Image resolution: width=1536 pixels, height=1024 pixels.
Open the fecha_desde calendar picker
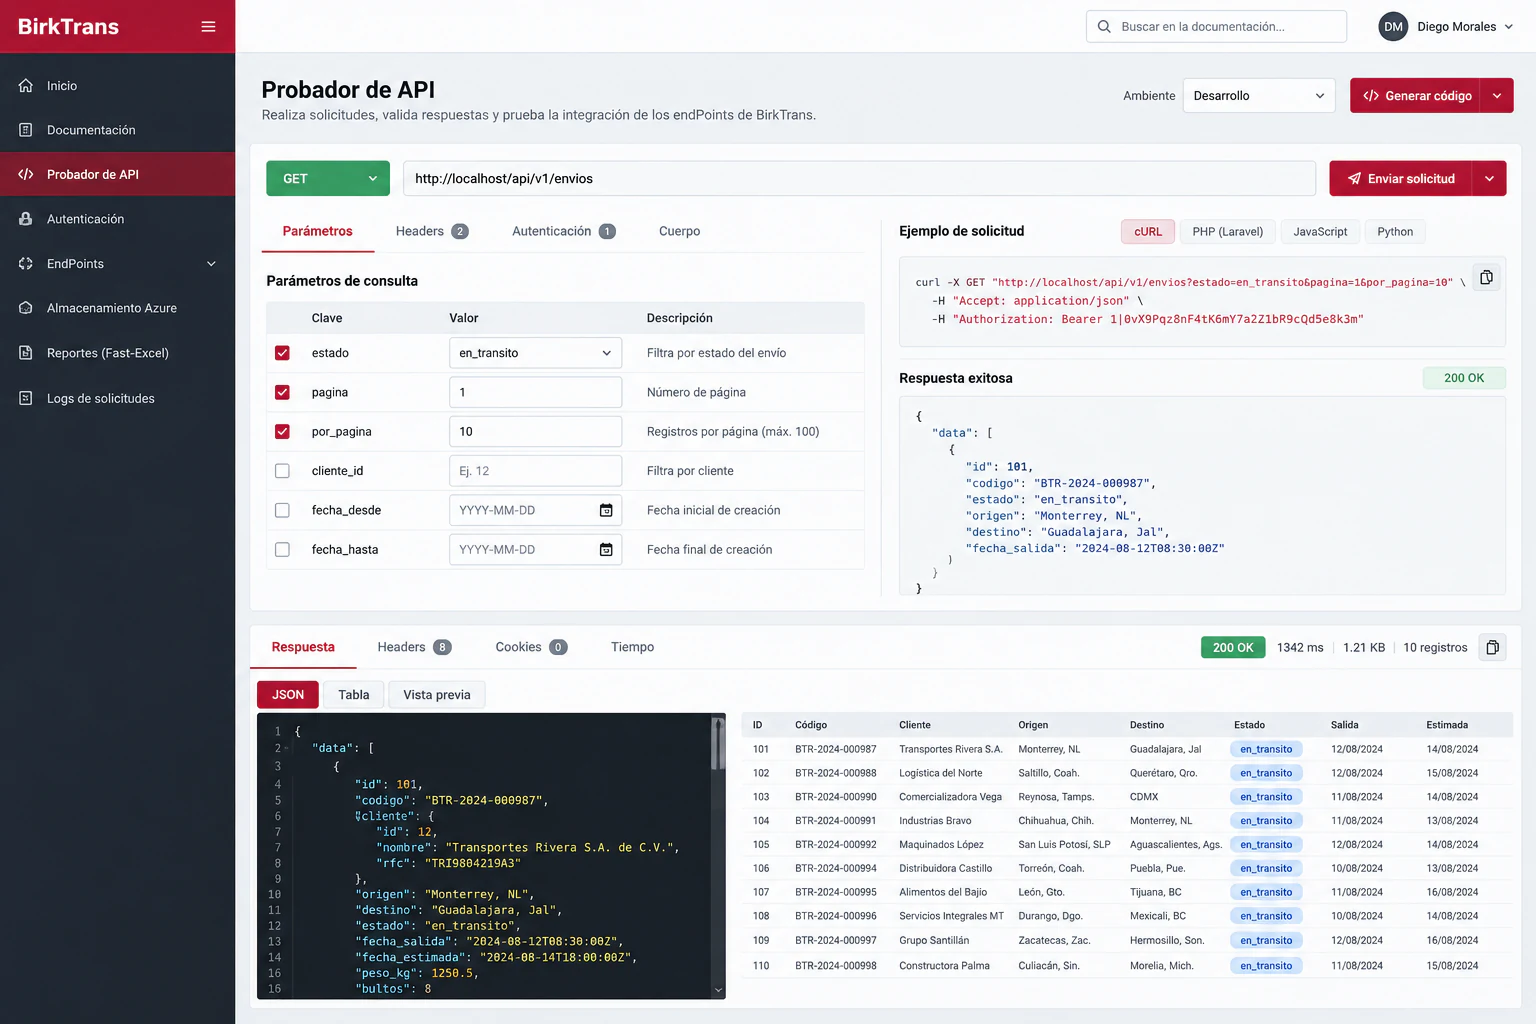pyautogui.click(x=606, y=510)
